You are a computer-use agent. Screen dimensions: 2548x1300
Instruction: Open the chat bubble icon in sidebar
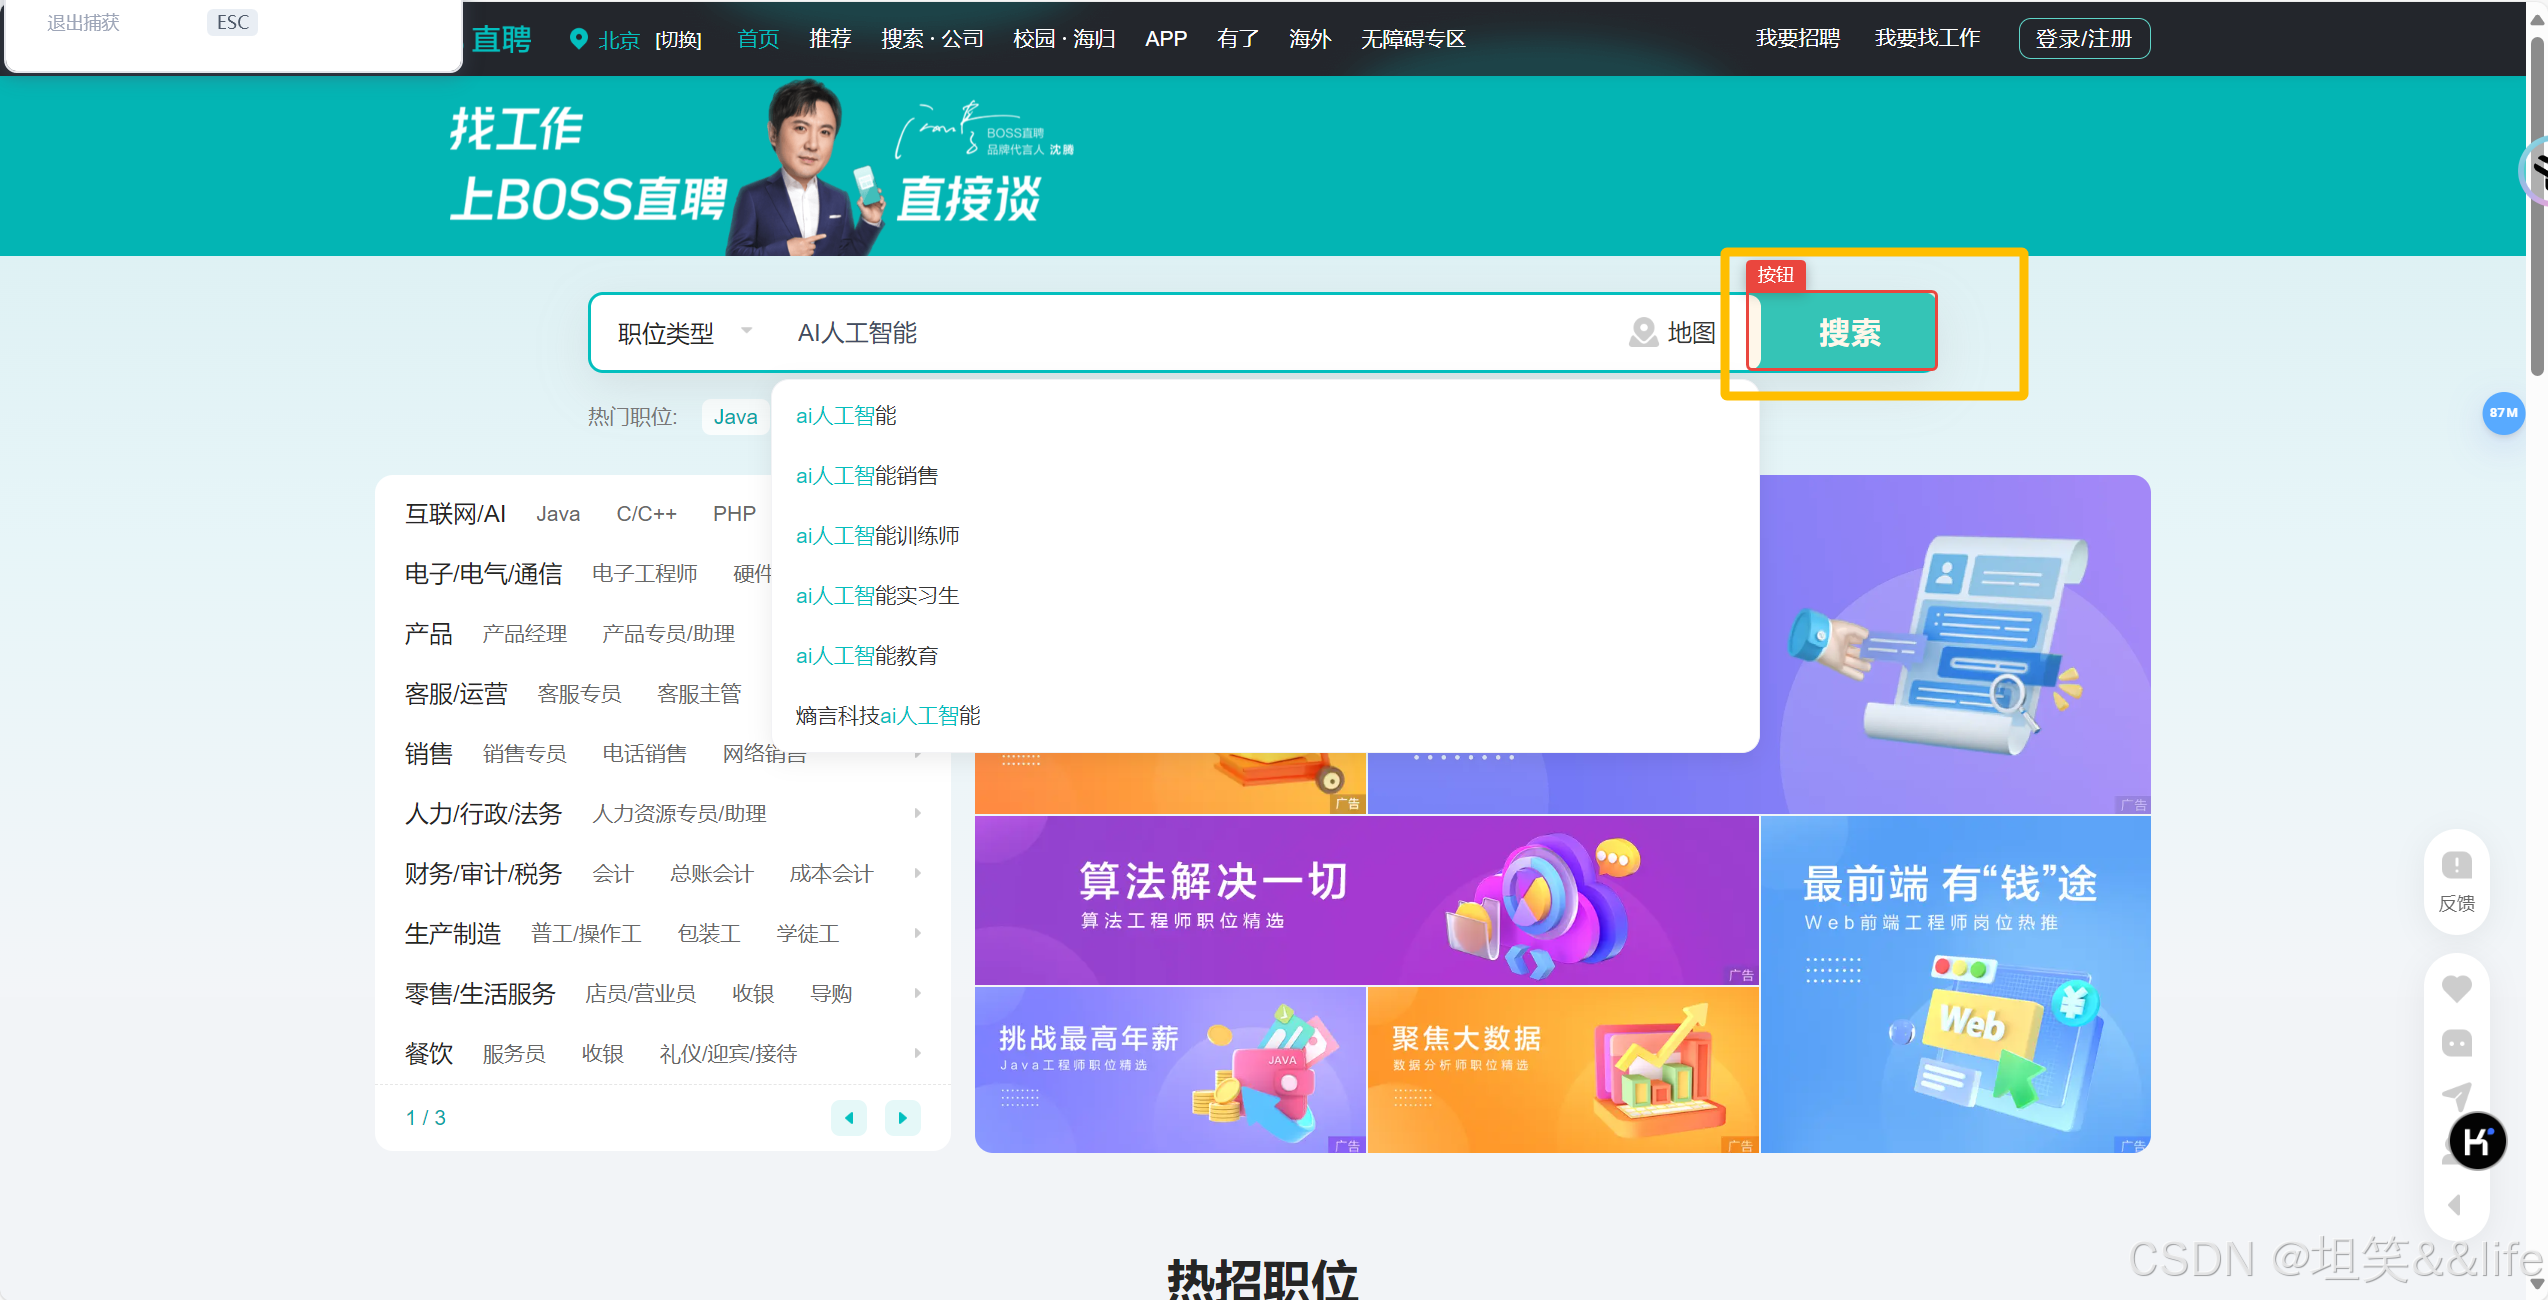2456,1043
